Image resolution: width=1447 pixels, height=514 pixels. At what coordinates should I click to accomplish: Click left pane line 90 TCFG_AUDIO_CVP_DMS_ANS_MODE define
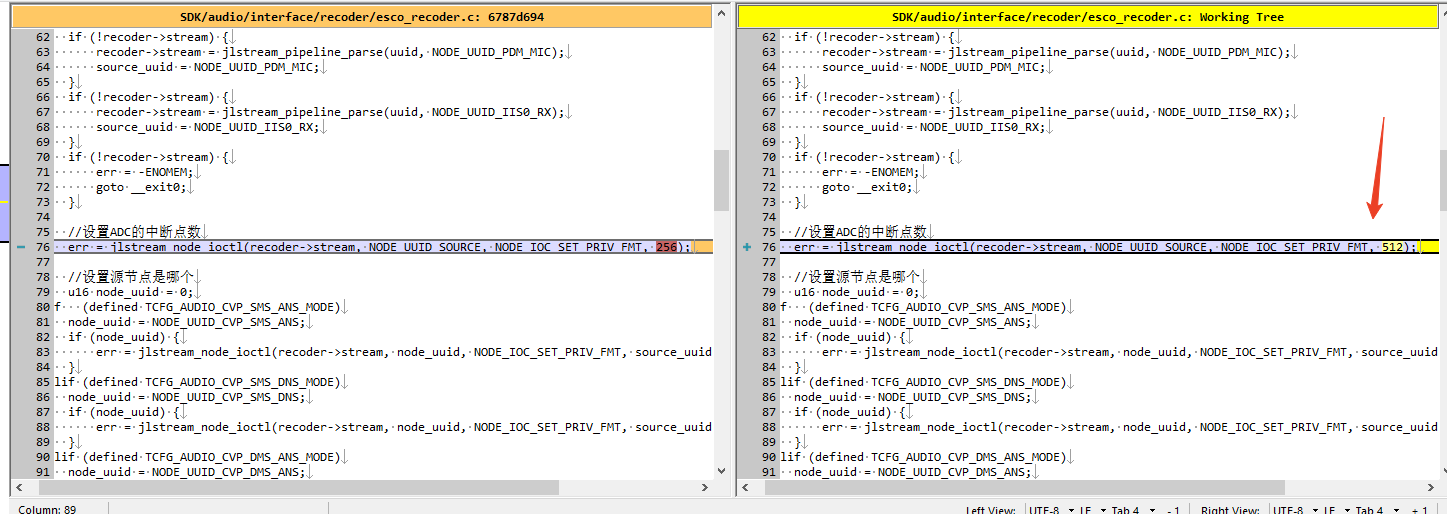click(199, 457)
